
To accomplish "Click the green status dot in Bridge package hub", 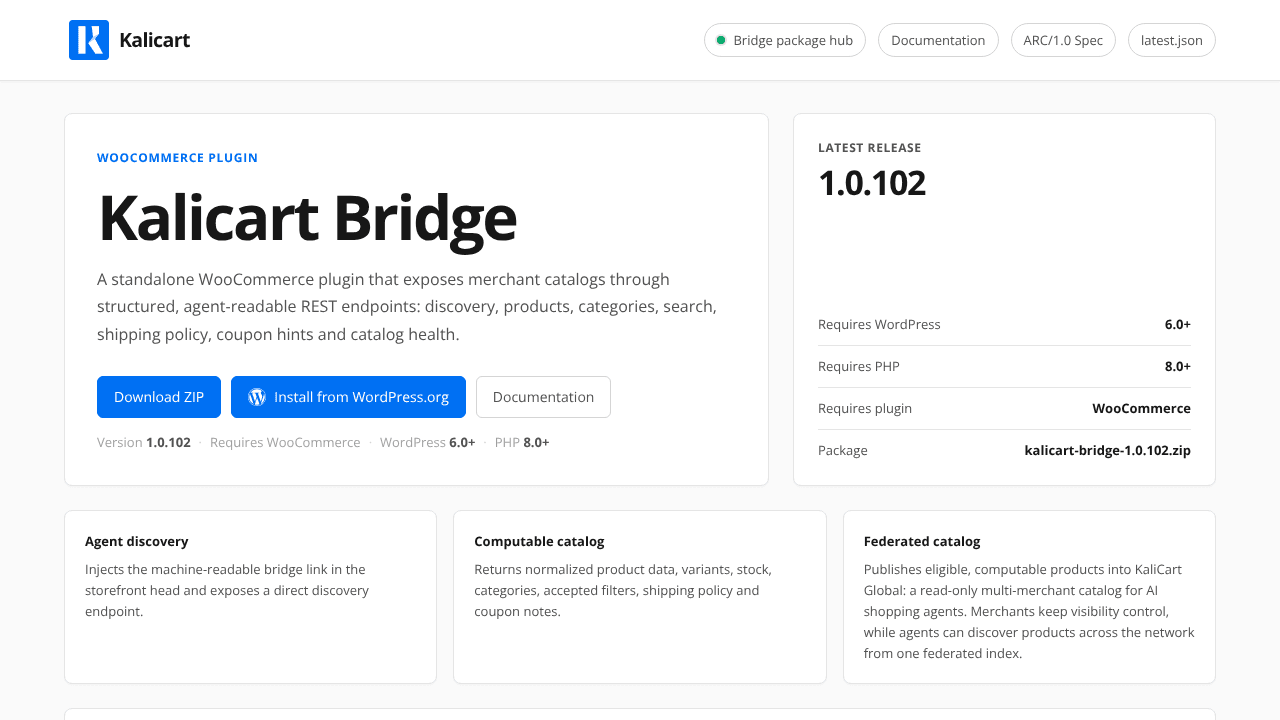I will pos(721,40).
